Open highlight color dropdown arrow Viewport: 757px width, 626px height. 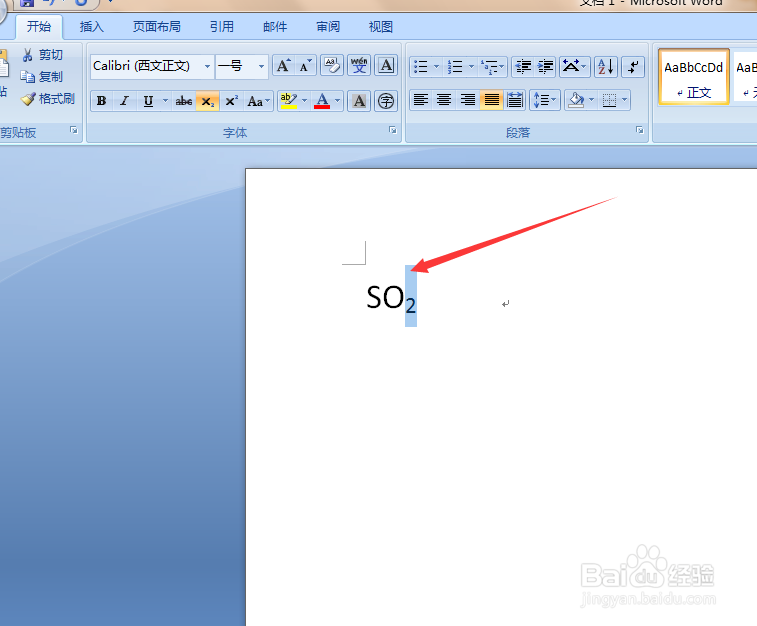[x=305, y=101]
